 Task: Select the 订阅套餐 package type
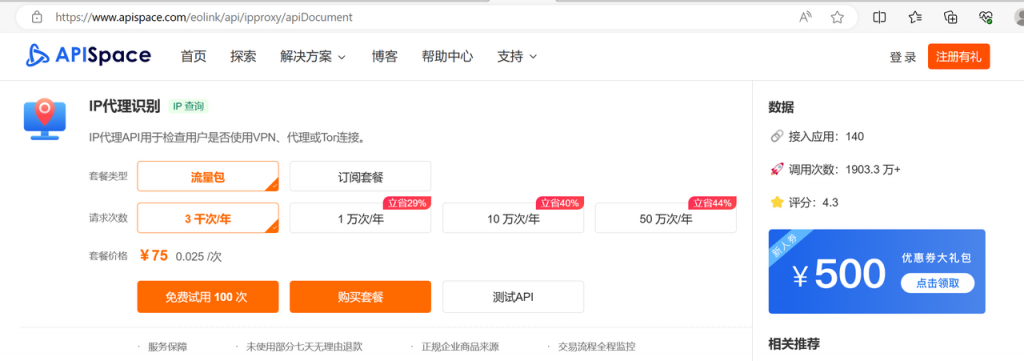[x=360, y=176]
